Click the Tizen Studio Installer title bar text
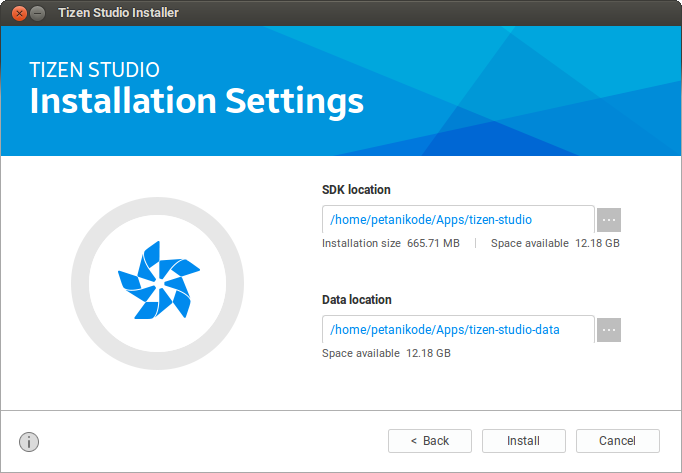Viewport: 682px width, 473px height. click(x=116, y=14)
